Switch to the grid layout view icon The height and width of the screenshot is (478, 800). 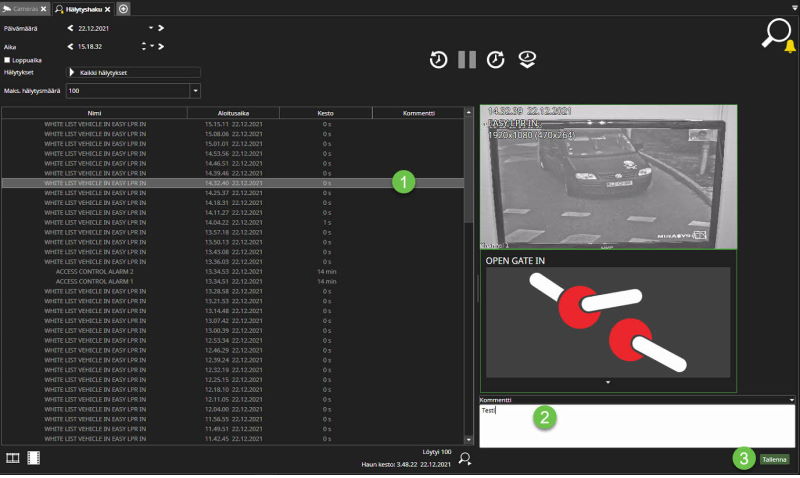(x=13, y=458)
